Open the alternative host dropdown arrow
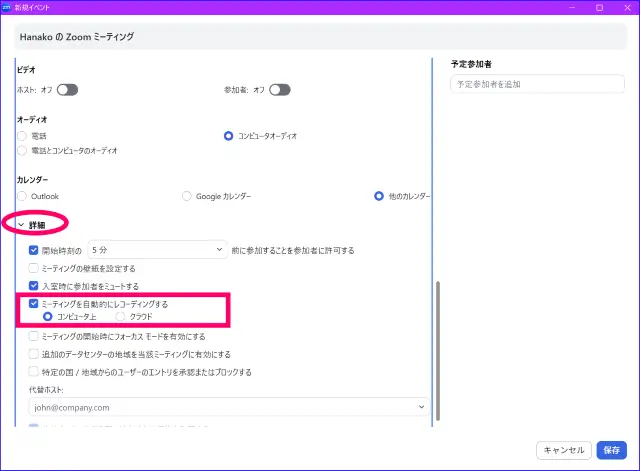Viewport: 640px width, 471px height. point(420,407)
